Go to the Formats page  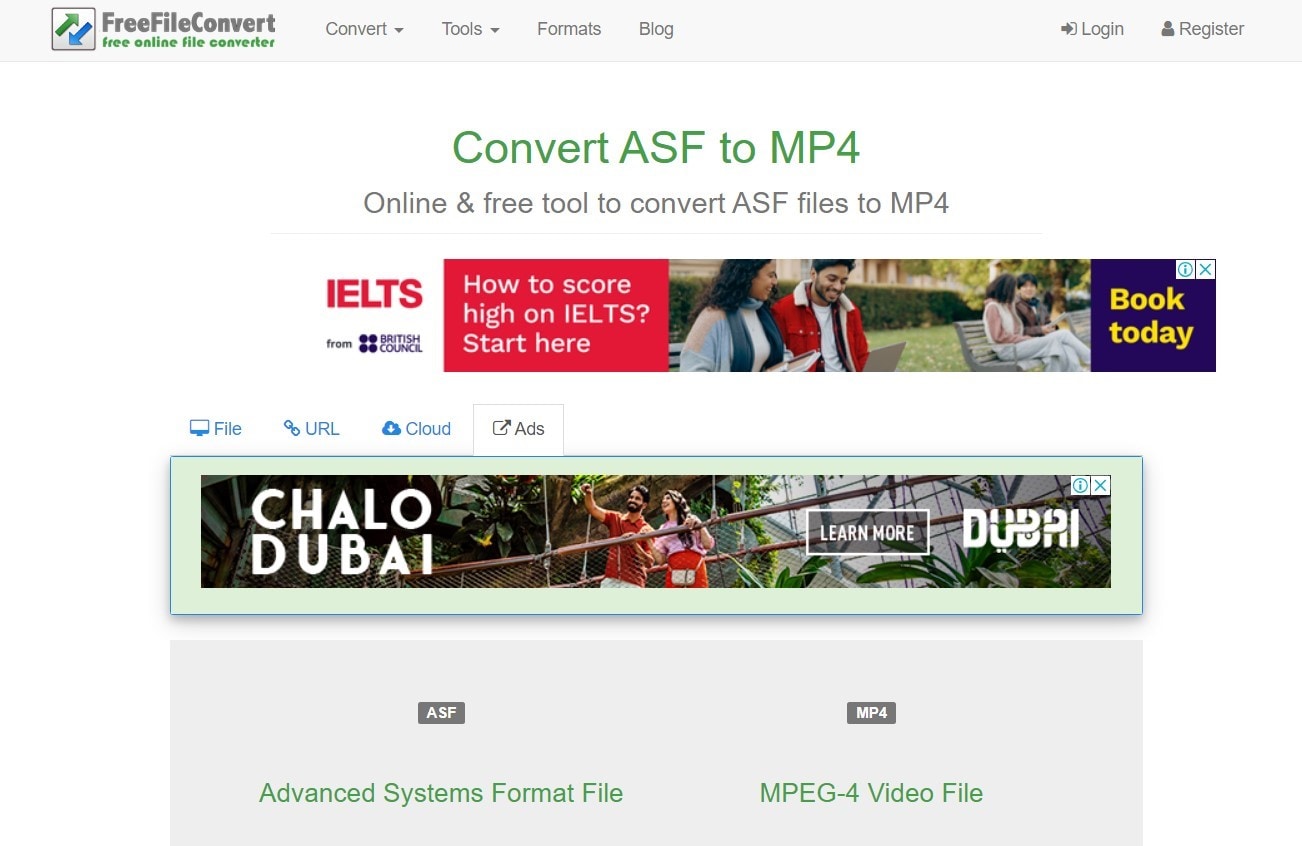(569, 29)
